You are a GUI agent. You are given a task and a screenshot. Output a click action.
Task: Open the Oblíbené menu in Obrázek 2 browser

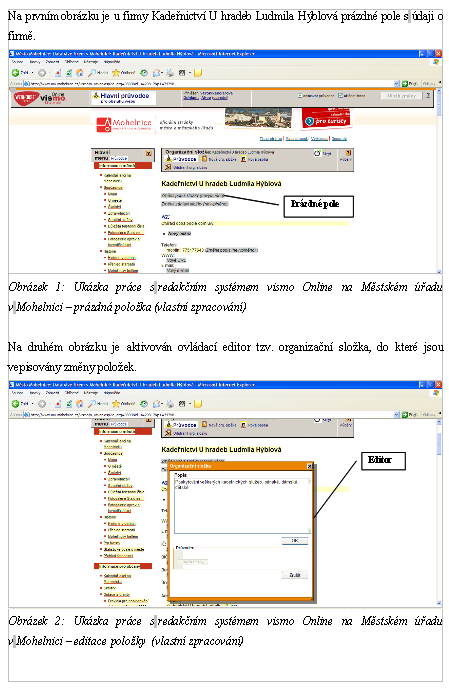coord(72,392)
